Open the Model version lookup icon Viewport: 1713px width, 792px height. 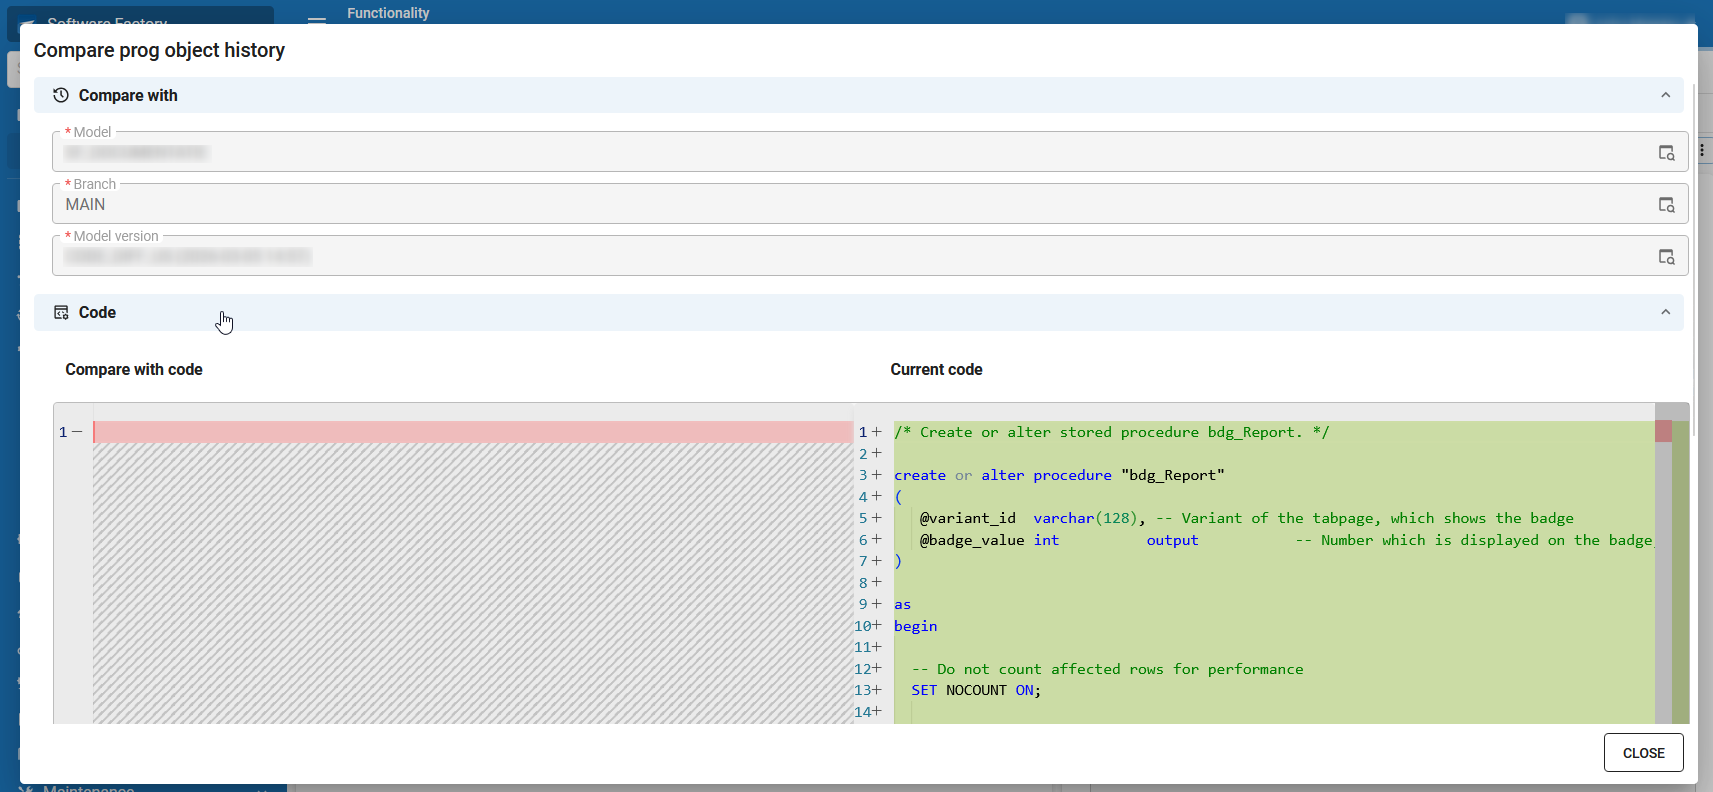point(1666,257)
